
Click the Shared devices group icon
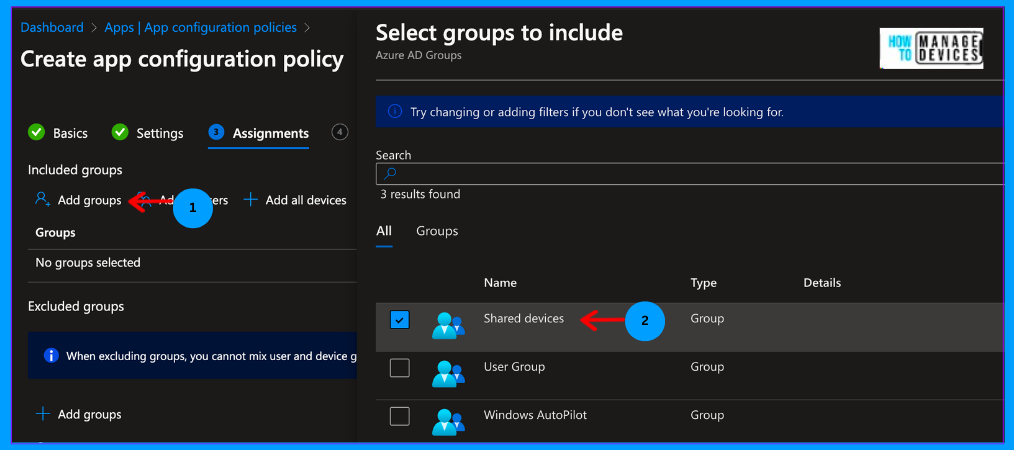point(448,325)
